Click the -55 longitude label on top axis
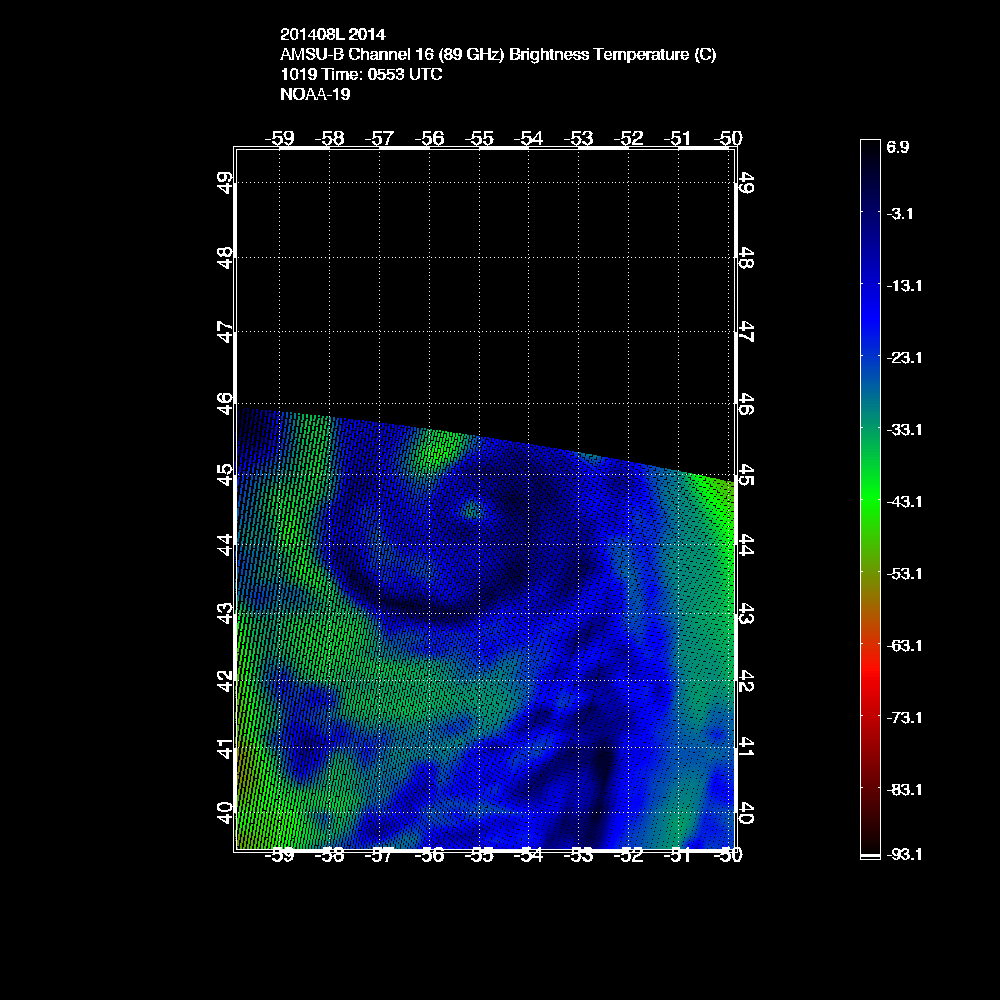The width and height of the screenshot is (1000, 1000). 481,137
